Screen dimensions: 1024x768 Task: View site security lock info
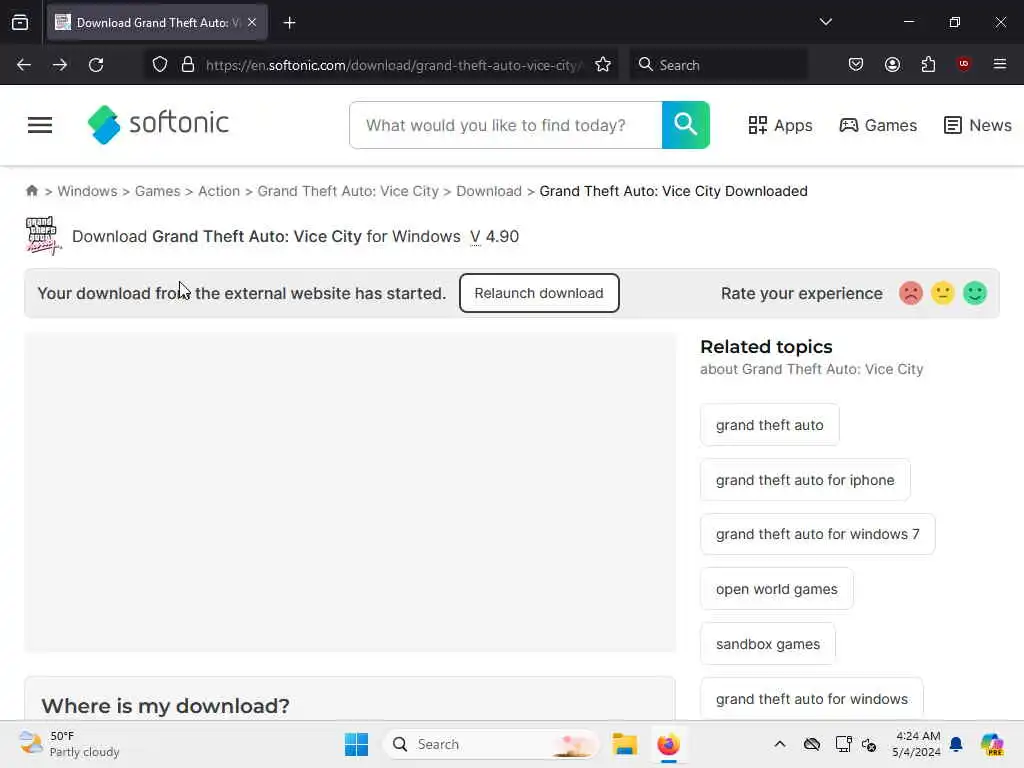(188, 65)
